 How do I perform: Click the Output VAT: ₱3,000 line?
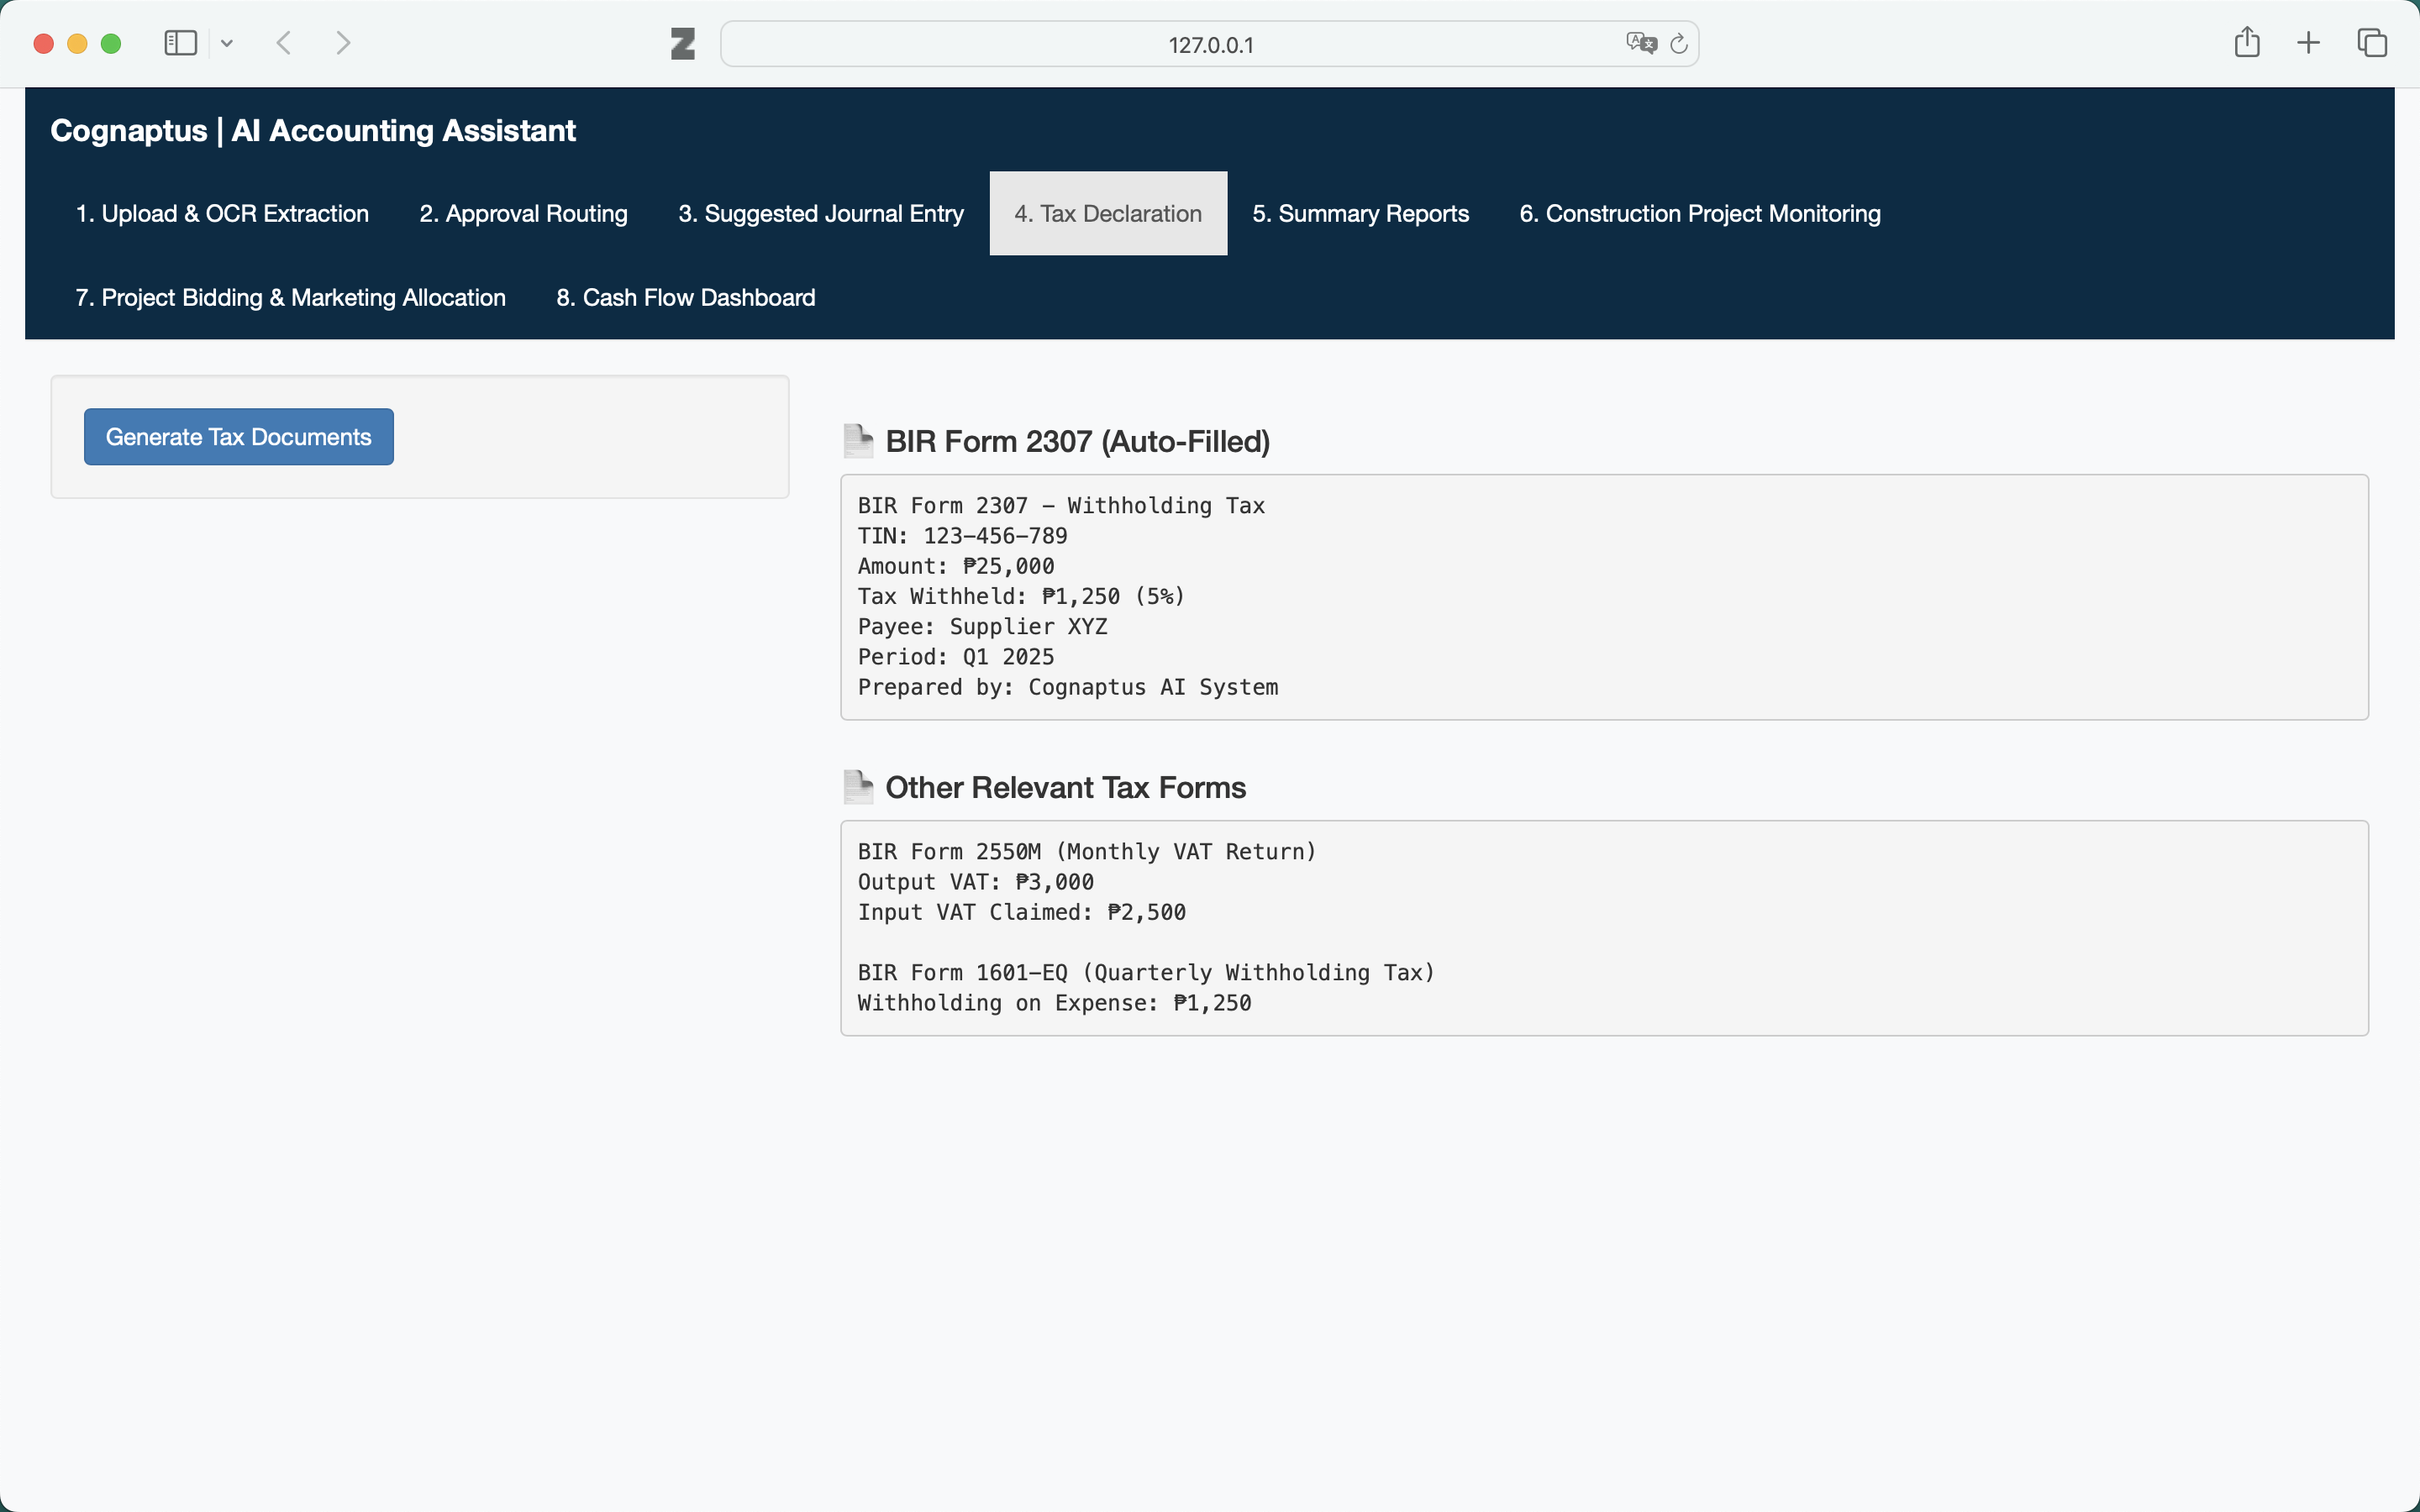coord(975,882)
